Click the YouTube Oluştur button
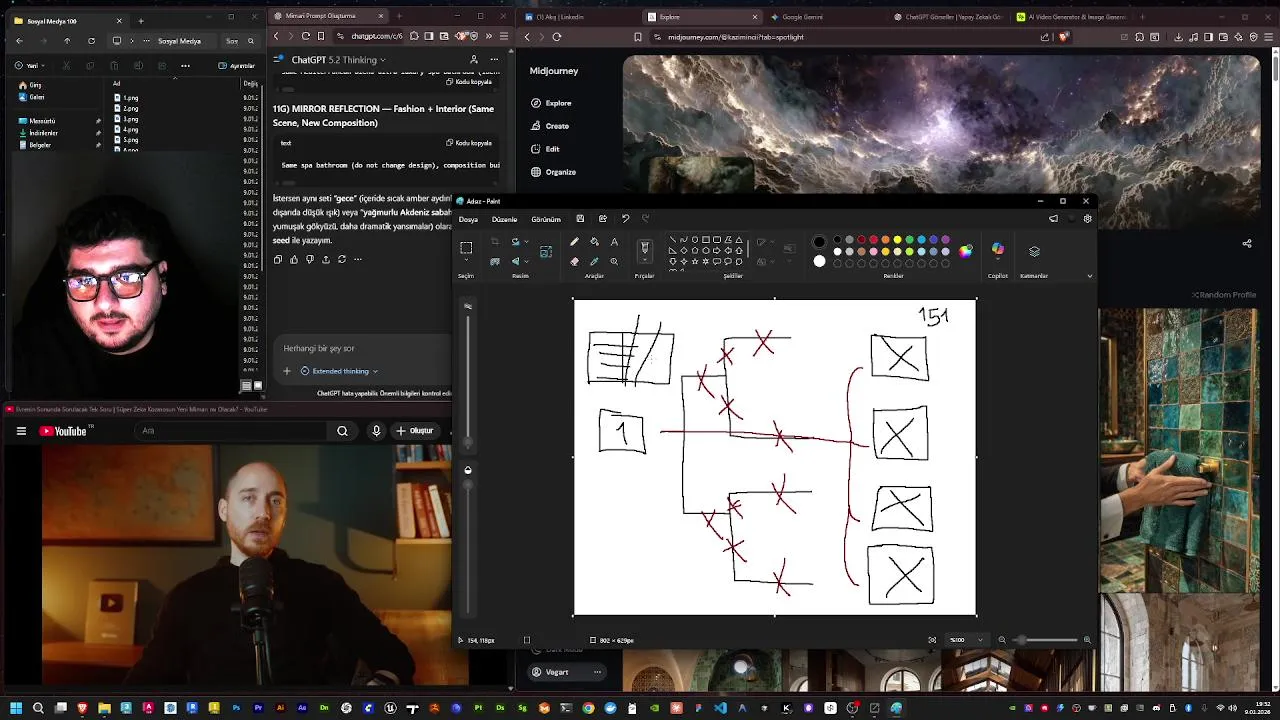The height and width of the screenshot is (720, 1280). click(x=415, y=431)
